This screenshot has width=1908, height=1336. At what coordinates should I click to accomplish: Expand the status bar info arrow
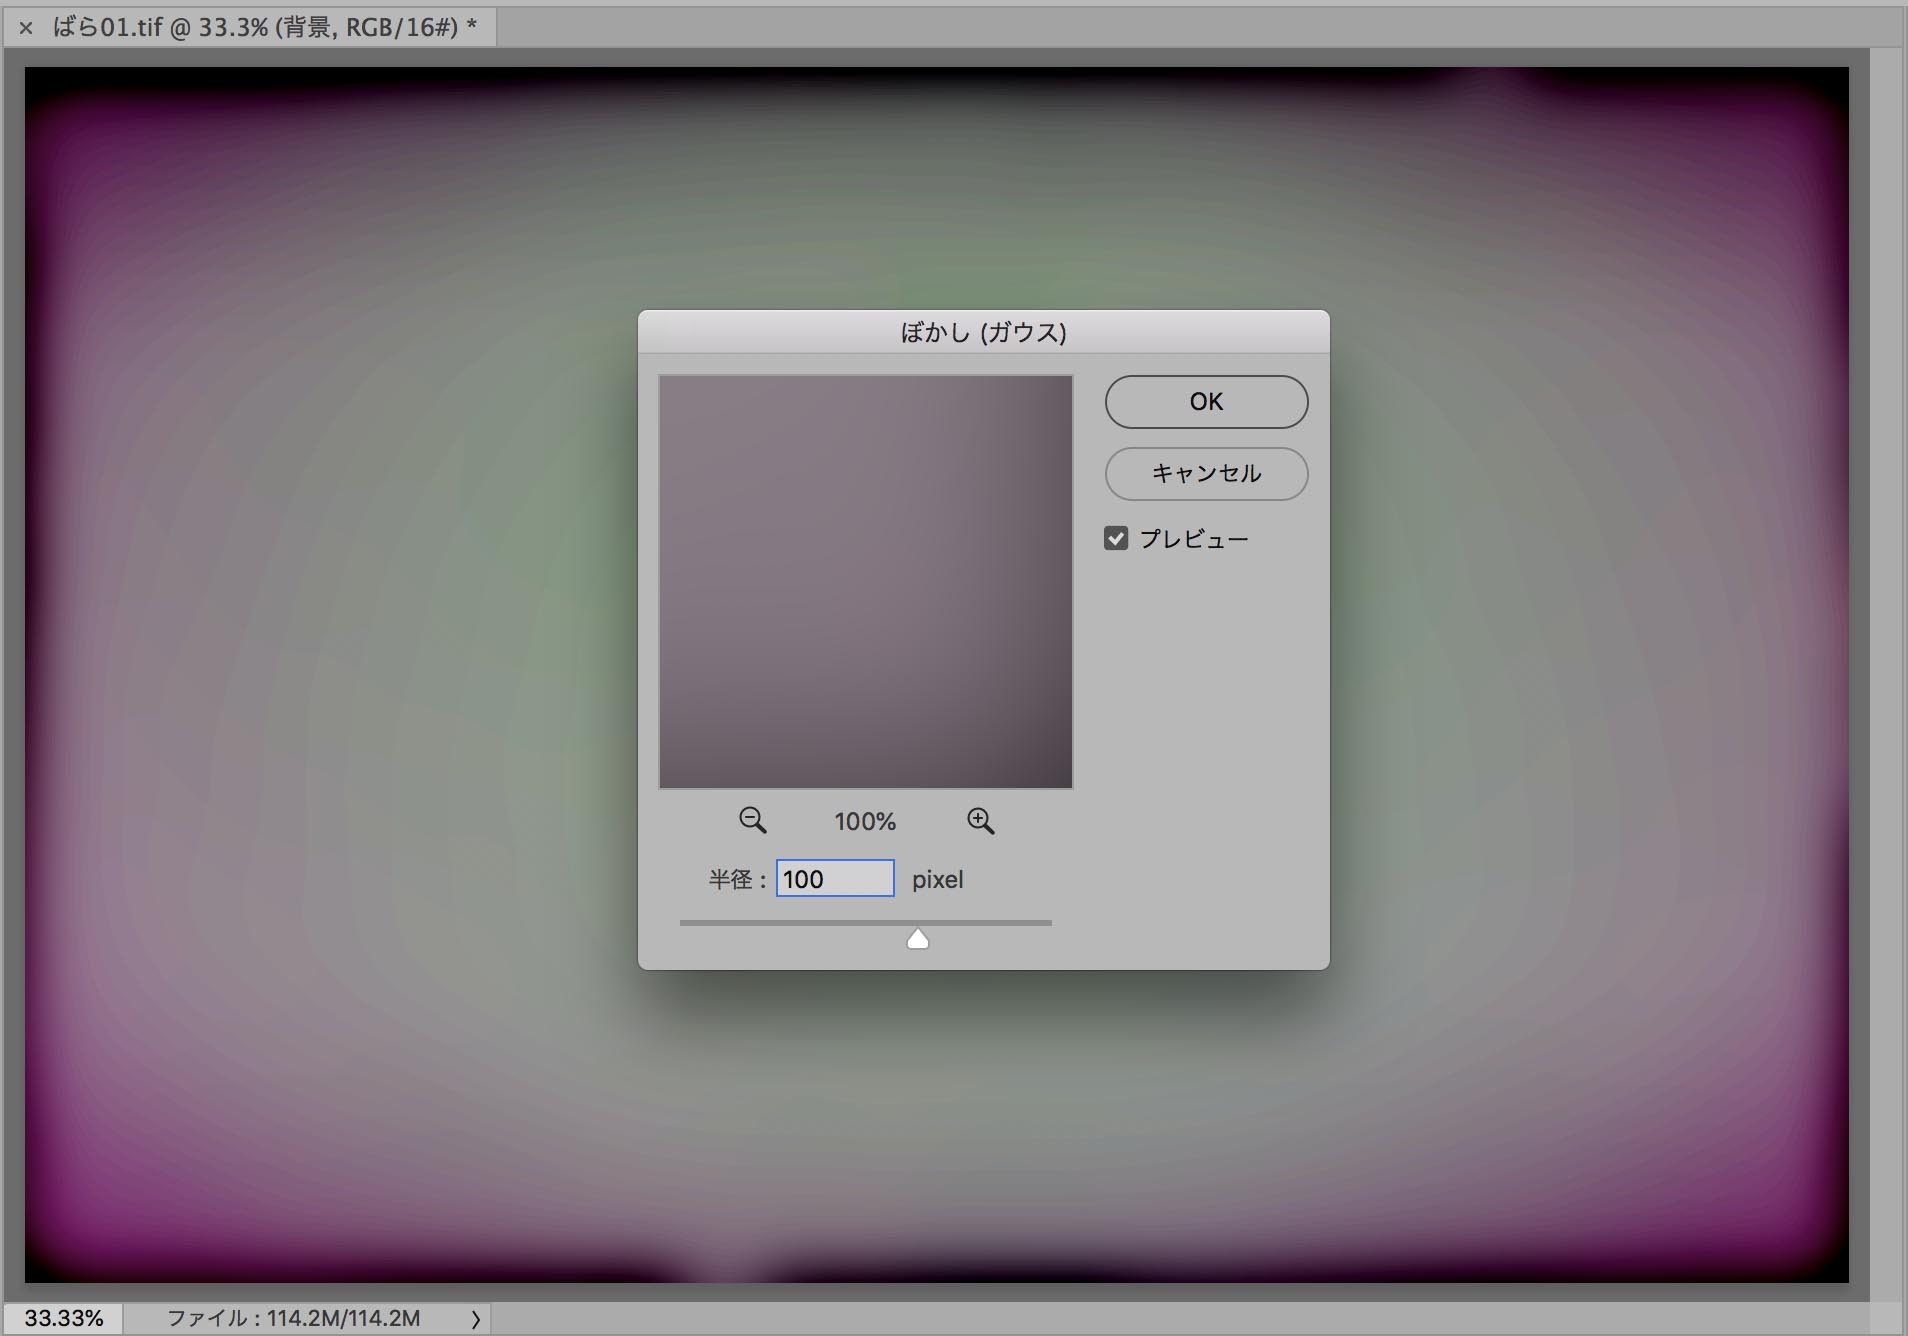476,1319
